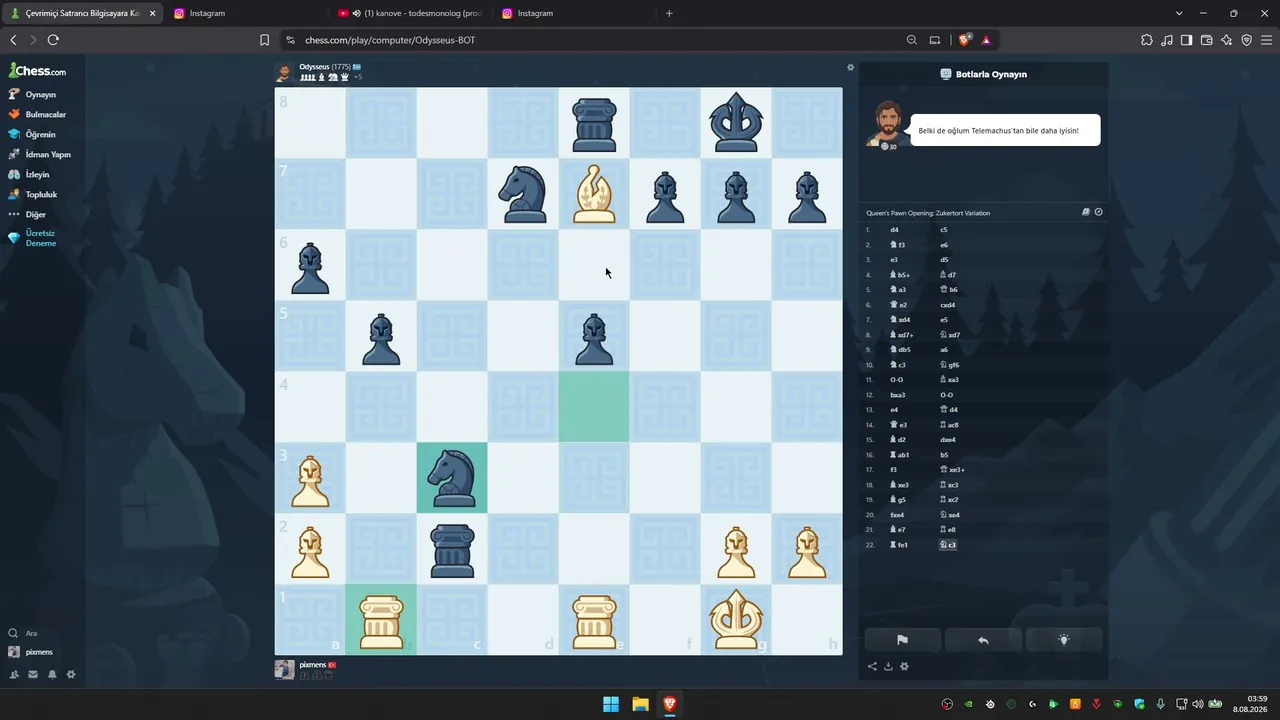This screenshot has height=720, width=1280.
Task: Open the messages envelope icon
Action: coord(33,674)
